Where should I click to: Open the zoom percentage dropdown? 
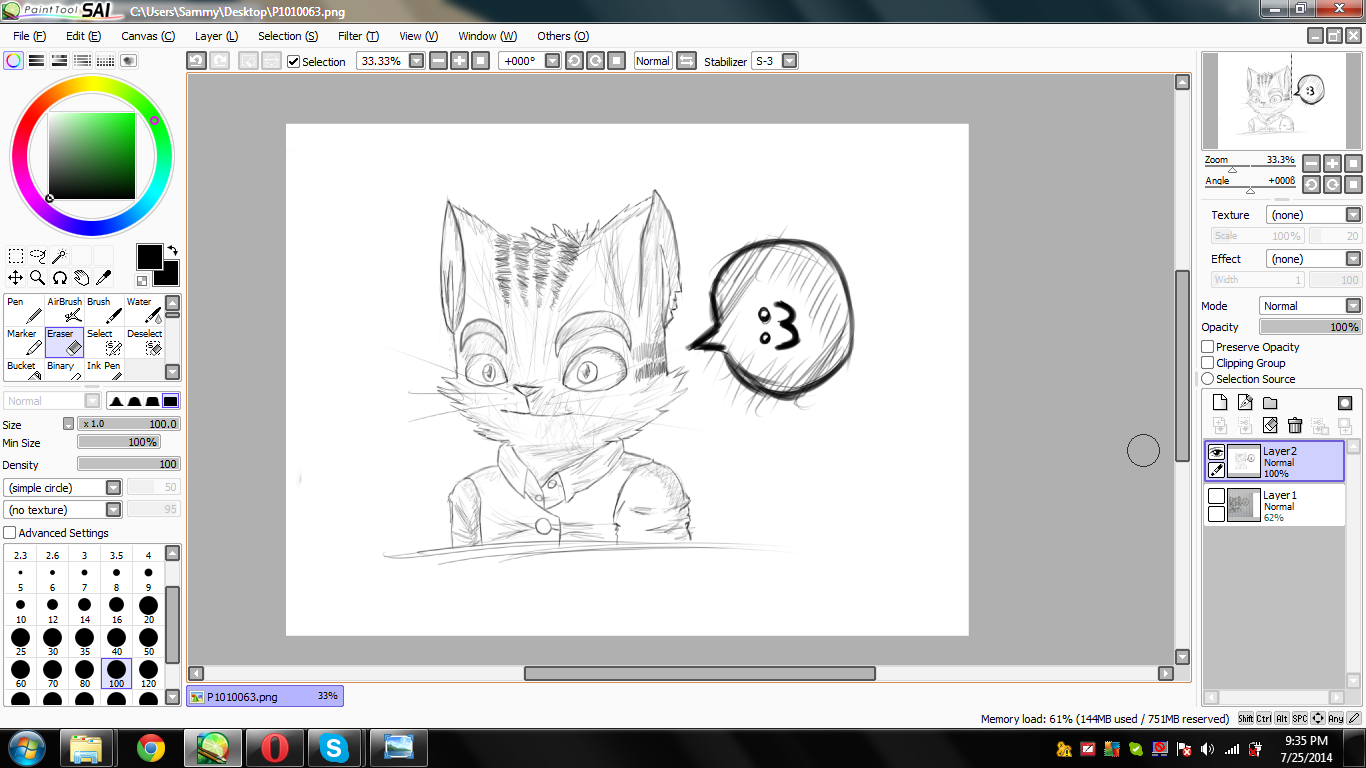[x=417, y=61]
